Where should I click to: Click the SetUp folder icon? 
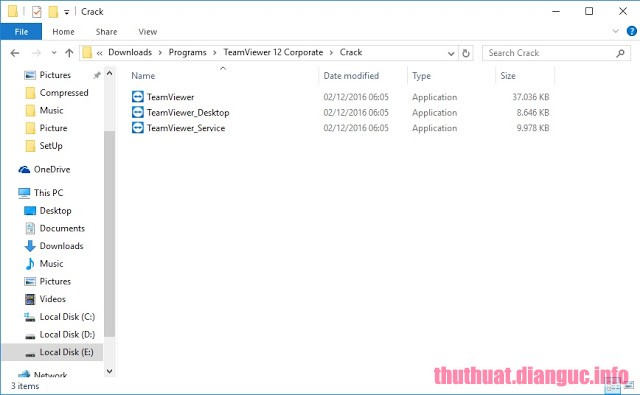30,146
